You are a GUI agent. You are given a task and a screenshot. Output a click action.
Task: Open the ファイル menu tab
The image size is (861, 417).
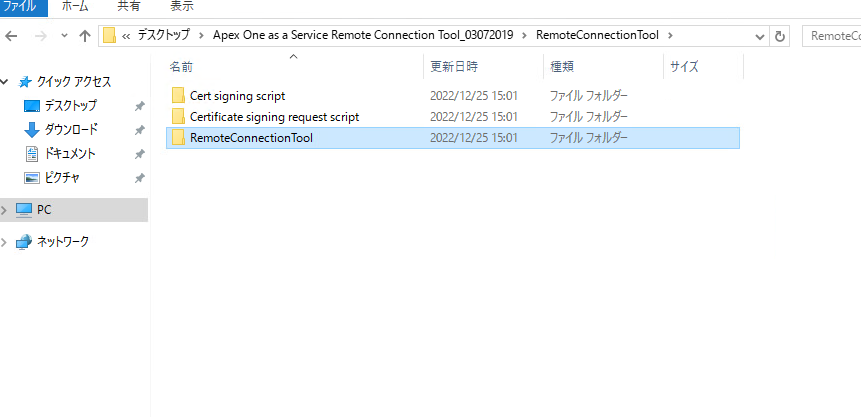click(x=21, y=6)
